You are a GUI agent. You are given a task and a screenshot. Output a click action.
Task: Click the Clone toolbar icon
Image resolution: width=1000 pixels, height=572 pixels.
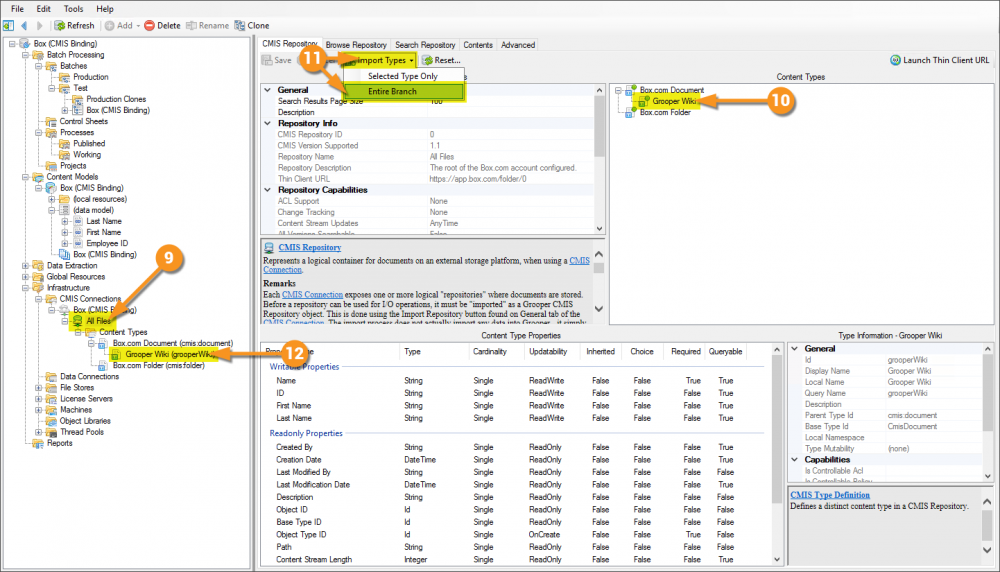coord(239,25)
